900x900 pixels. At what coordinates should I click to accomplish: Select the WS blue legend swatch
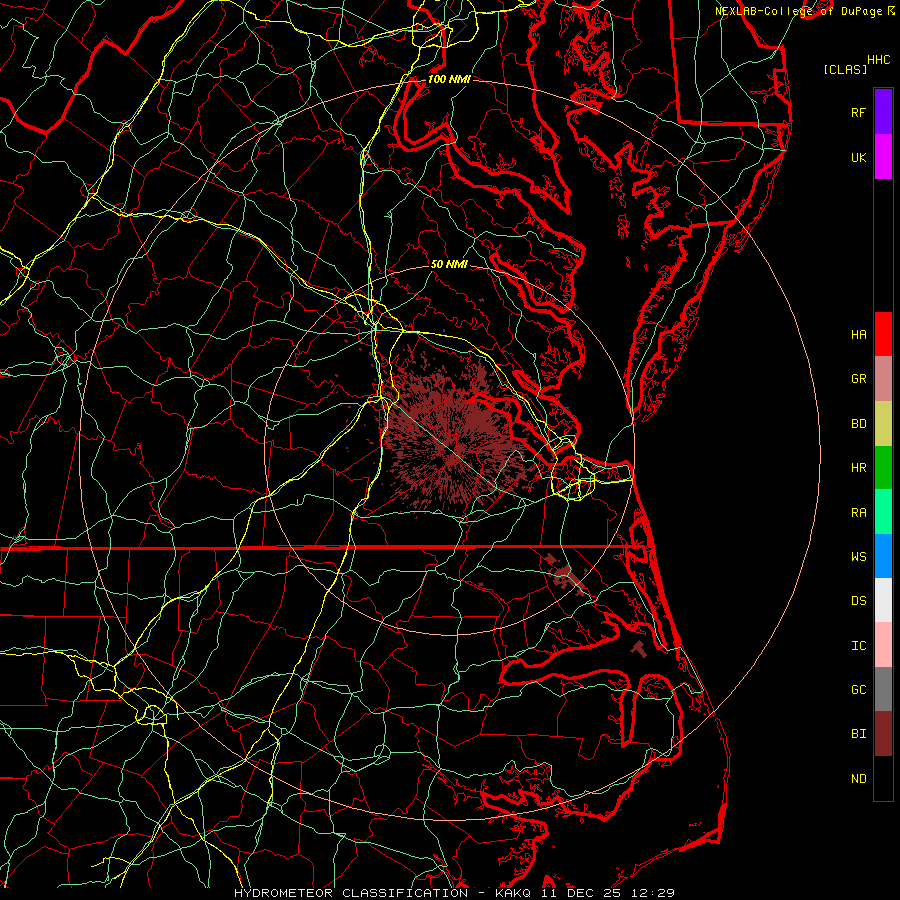pyautogui.click(x=883, y=556)
